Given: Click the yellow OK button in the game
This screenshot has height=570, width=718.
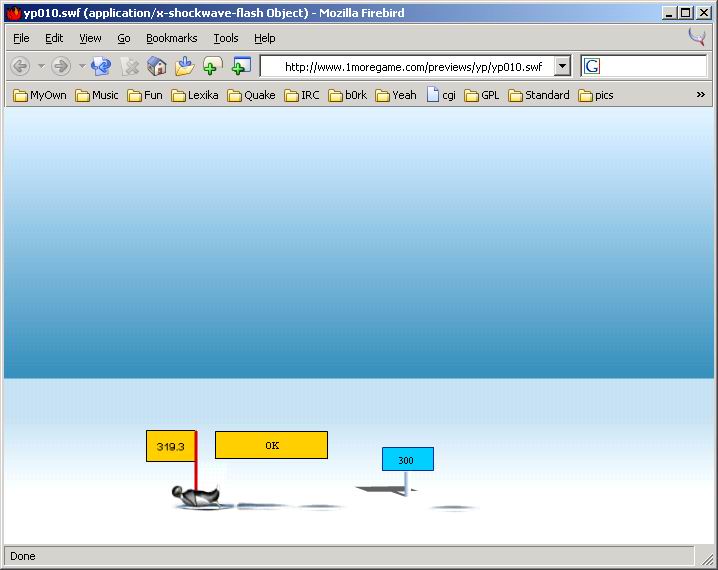Looking at the screenshot, I should (272, 445).
